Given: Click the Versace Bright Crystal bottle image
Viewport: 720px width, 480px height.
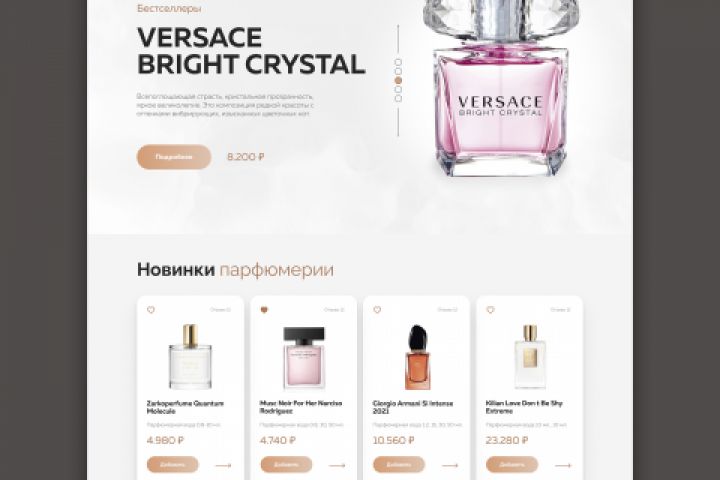Looking at the screenshot, I should [501, 88].
